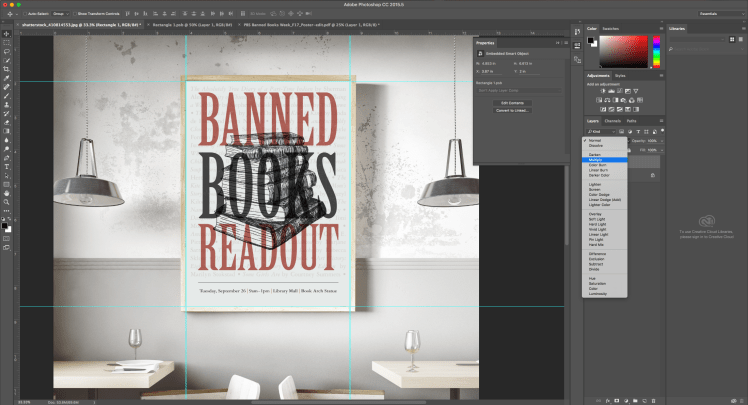Click the Photo Filter adjustment icon
This screenshot has width=748, height=405.
click(623, 100)
